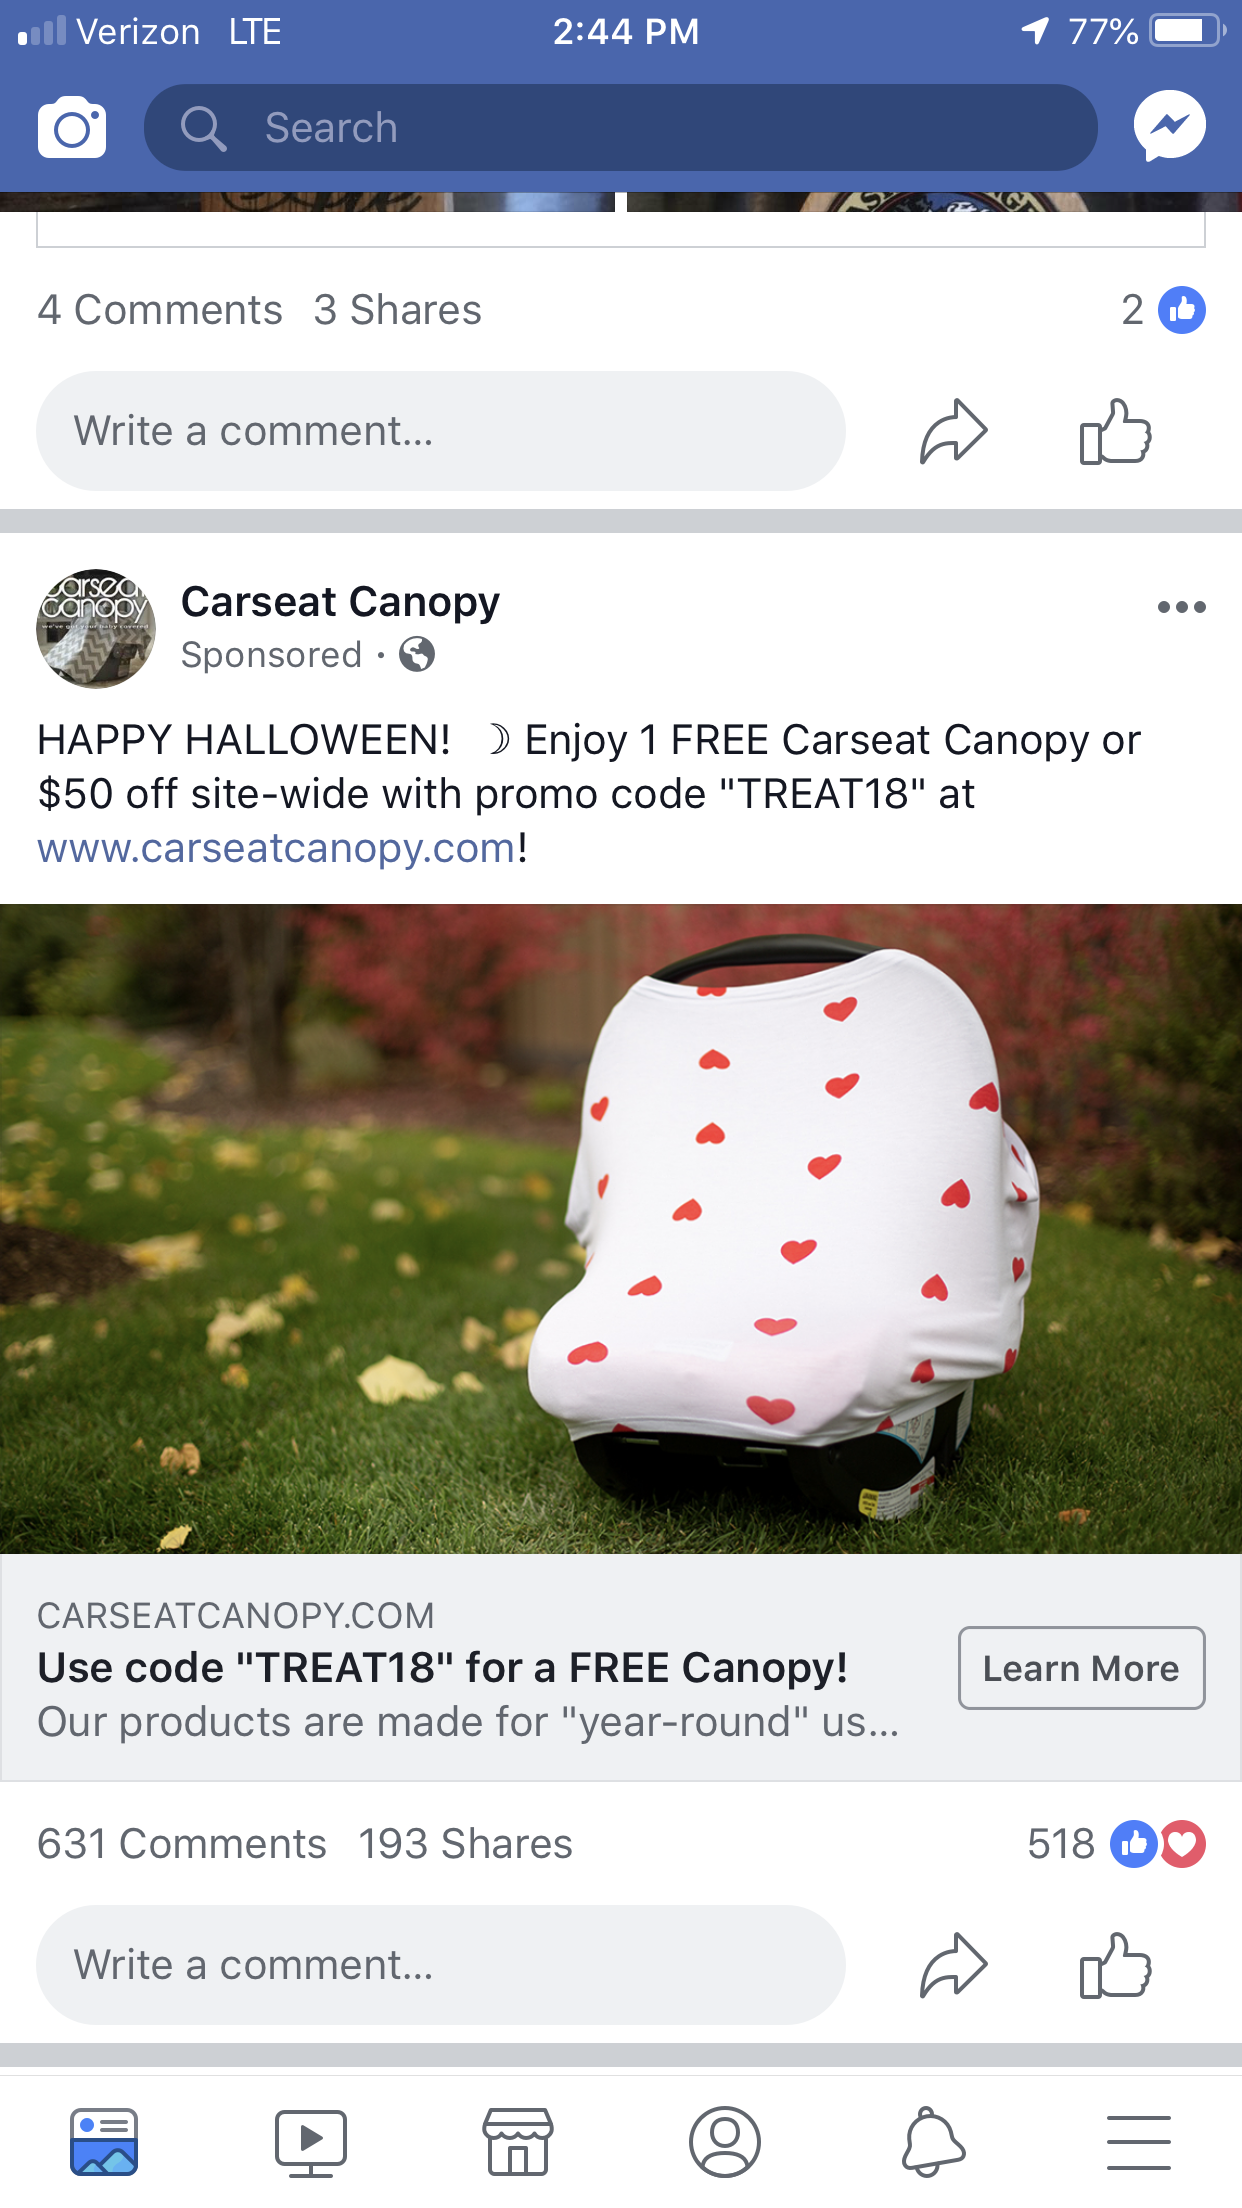1242x2208 pixels.
Task: Open the Carseat Canopy page name
Action: tap(340, 602)
